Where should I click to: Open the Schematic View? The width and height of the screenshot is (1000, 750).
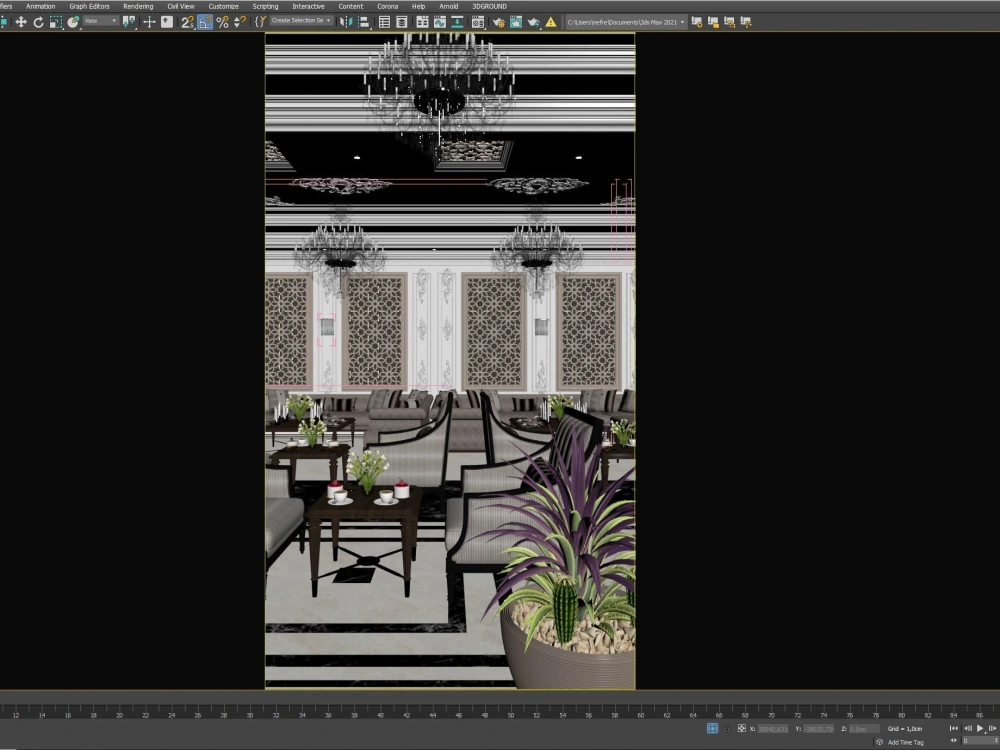pyautogui.click(x=457, y=22)
